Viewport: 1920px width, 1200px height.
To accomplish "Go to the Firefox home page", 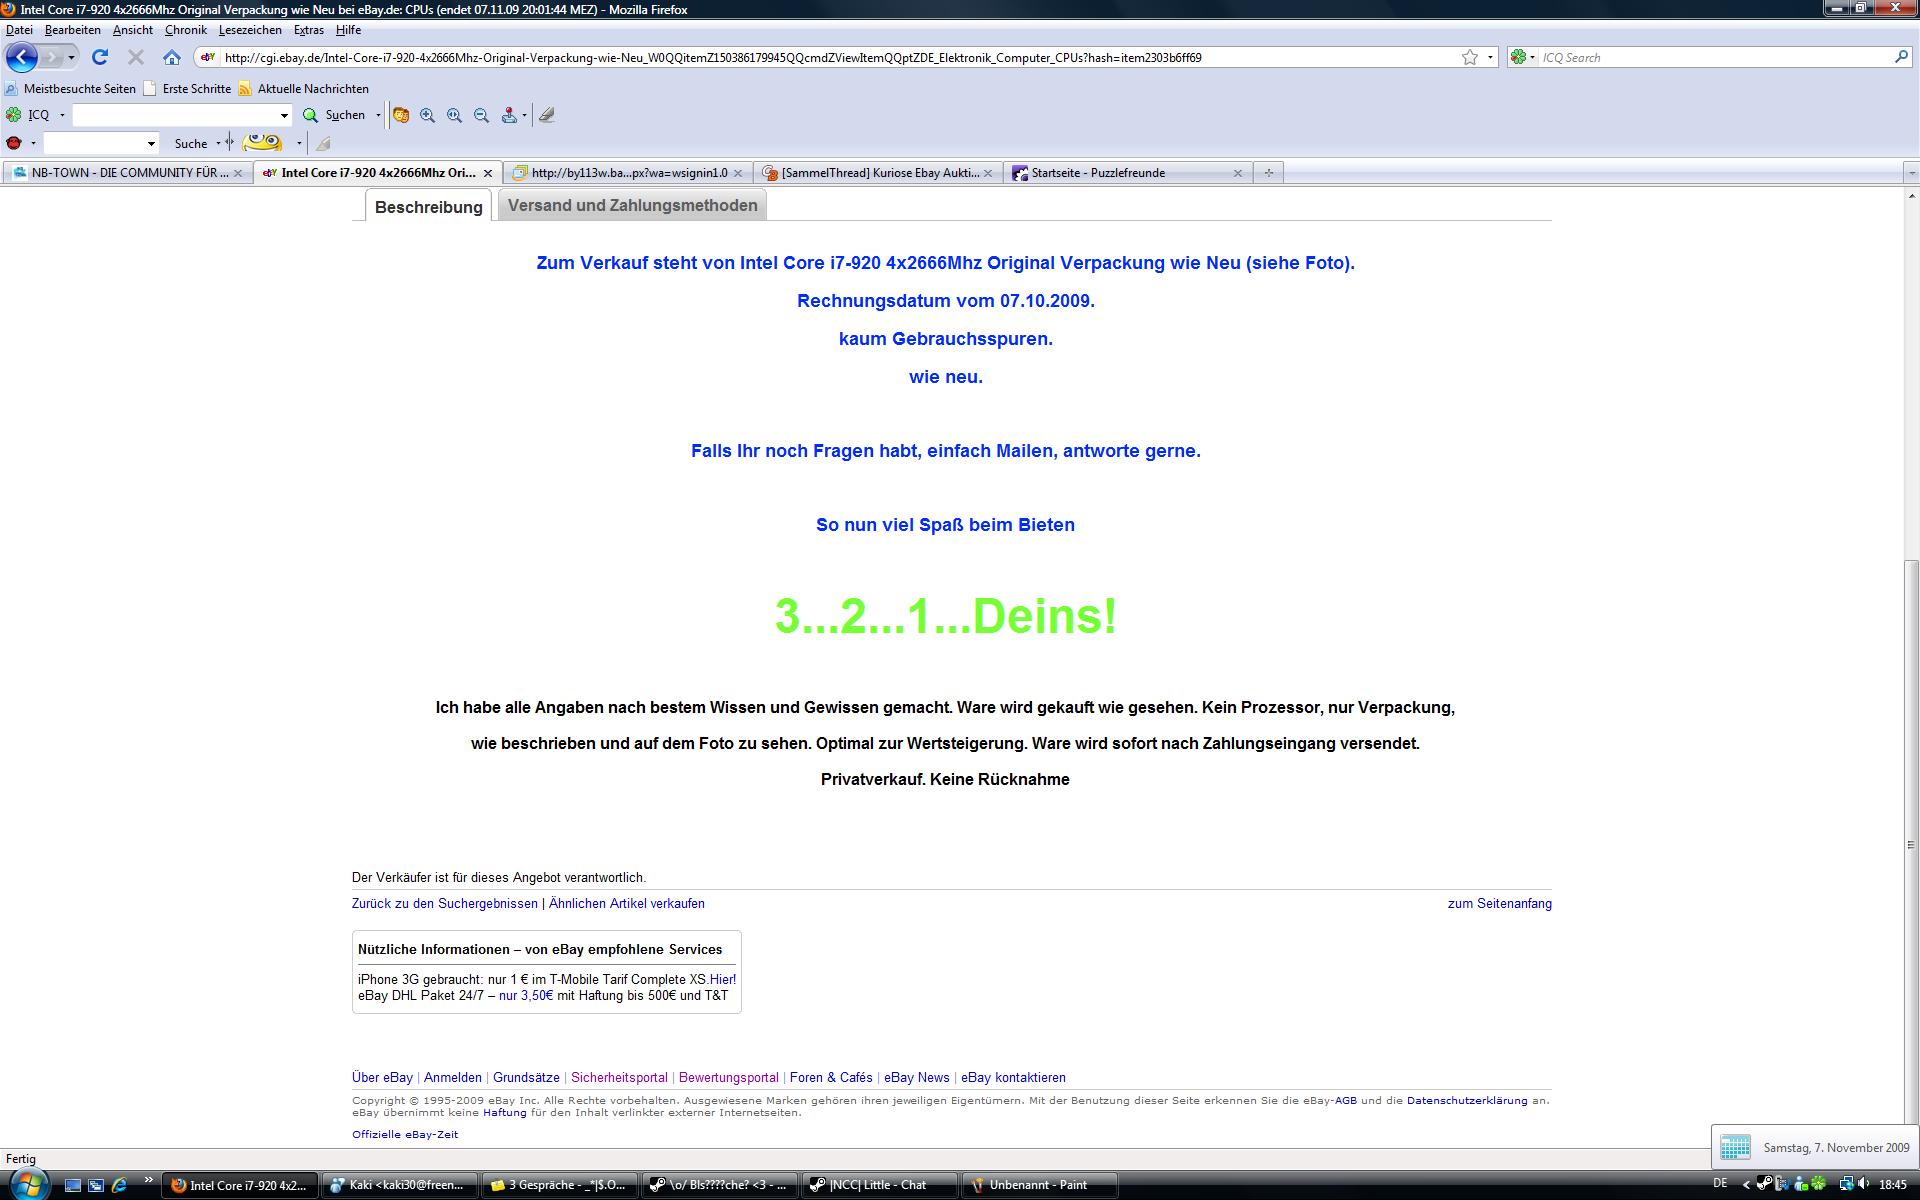I will point(172,57).
